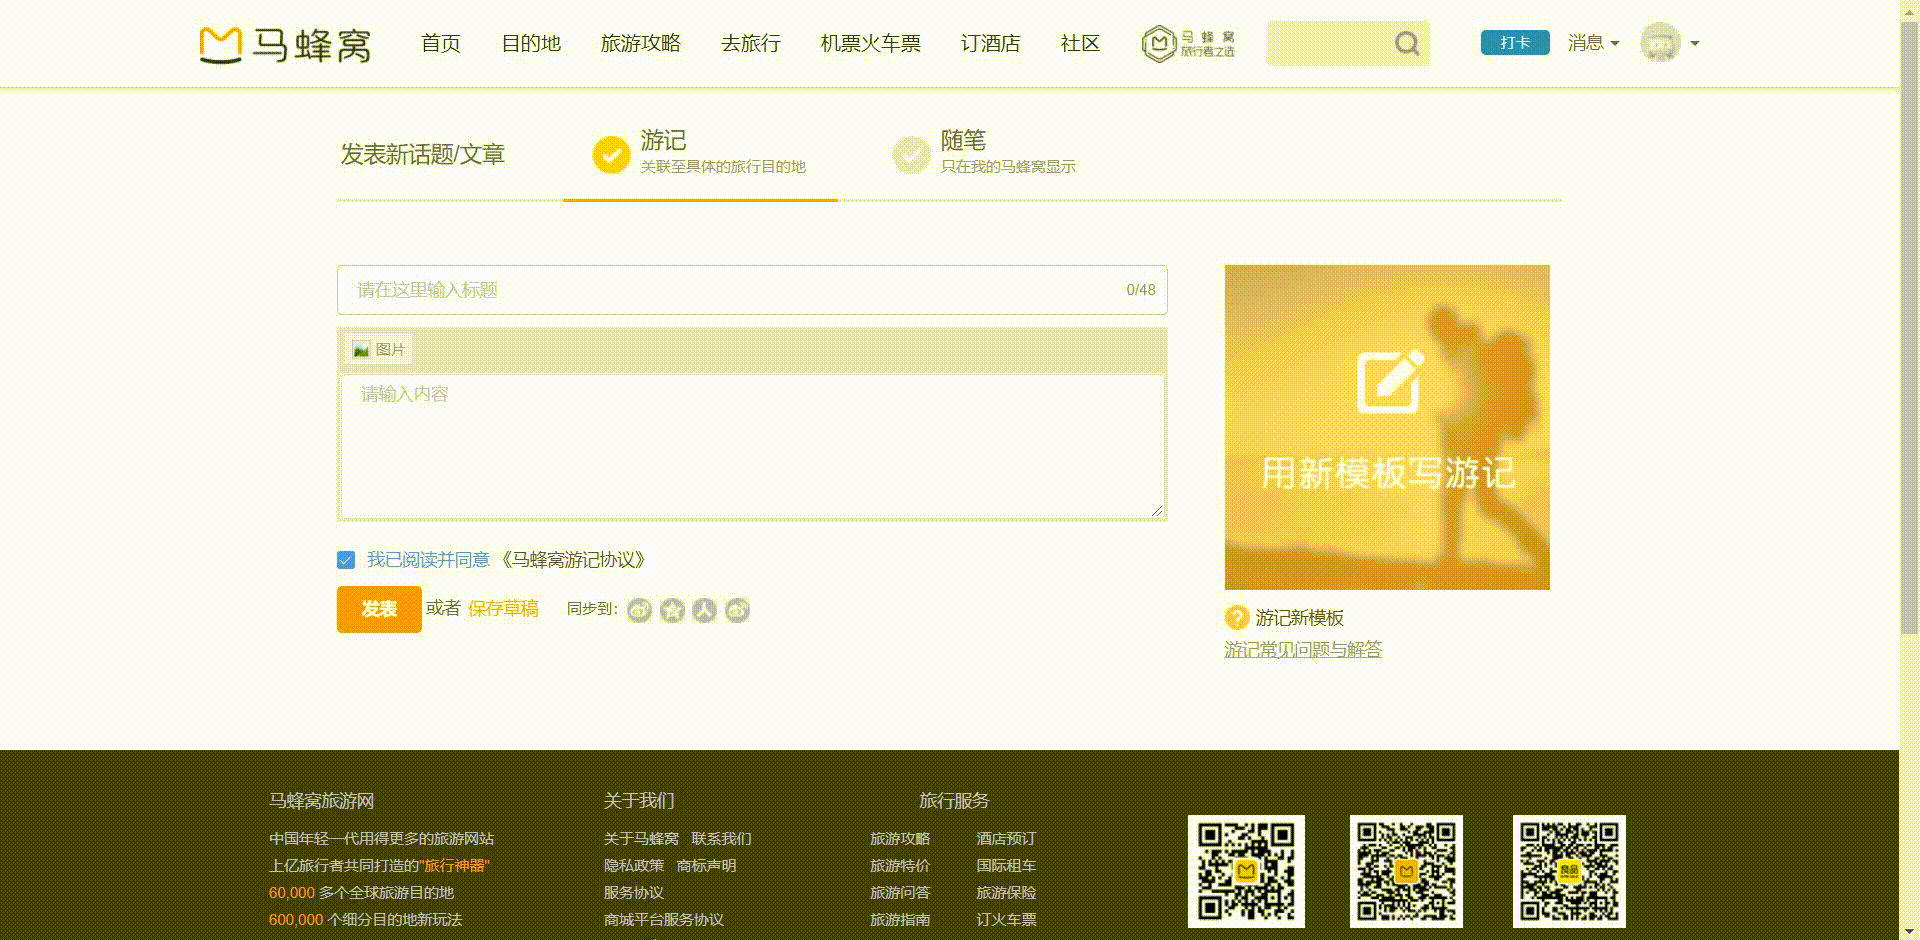Image resolution: width=1920 pixels, height=940 pixels.
Task: Click the search magnifier icon
Action: pos(1407,44)
